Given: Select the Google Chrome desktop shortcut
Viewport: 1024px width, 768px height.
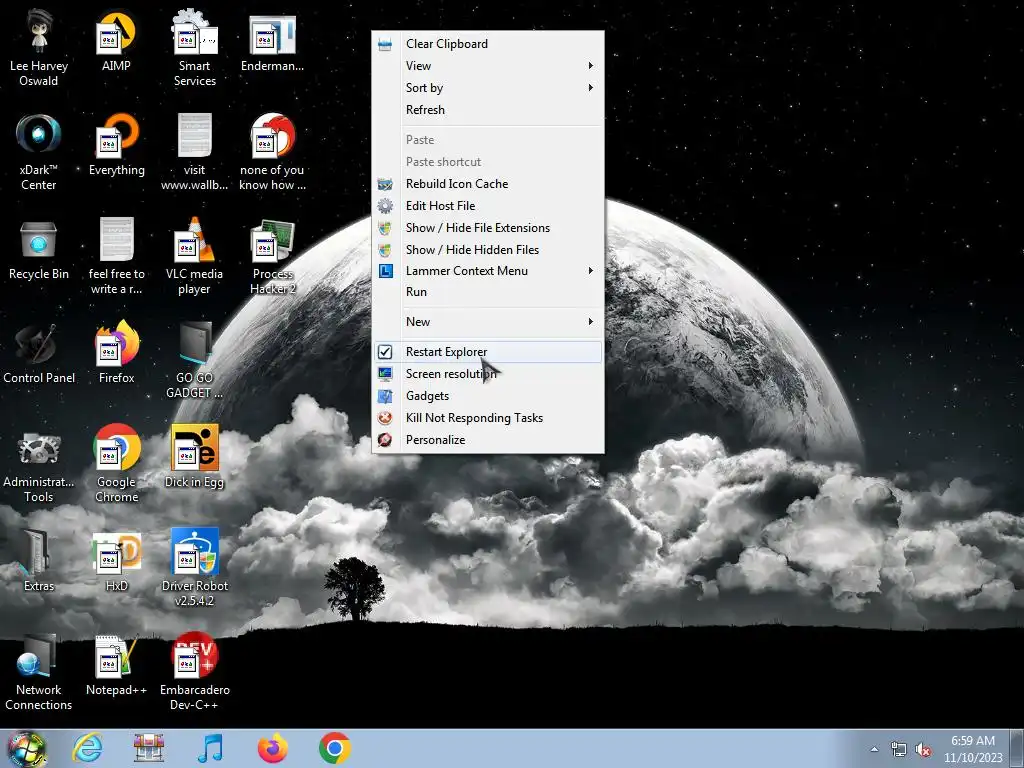Looking at the screenshot, I should [x=117, y=464].
